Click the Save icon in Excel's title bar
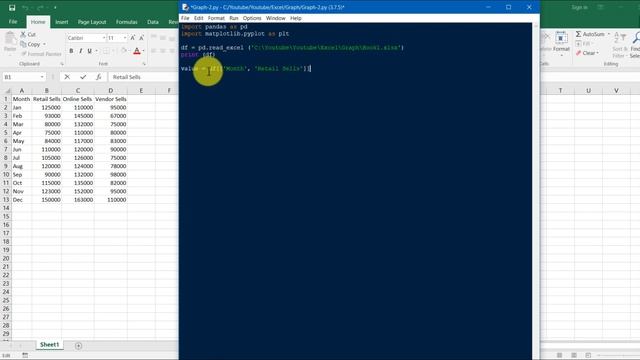 click(12, 7)
